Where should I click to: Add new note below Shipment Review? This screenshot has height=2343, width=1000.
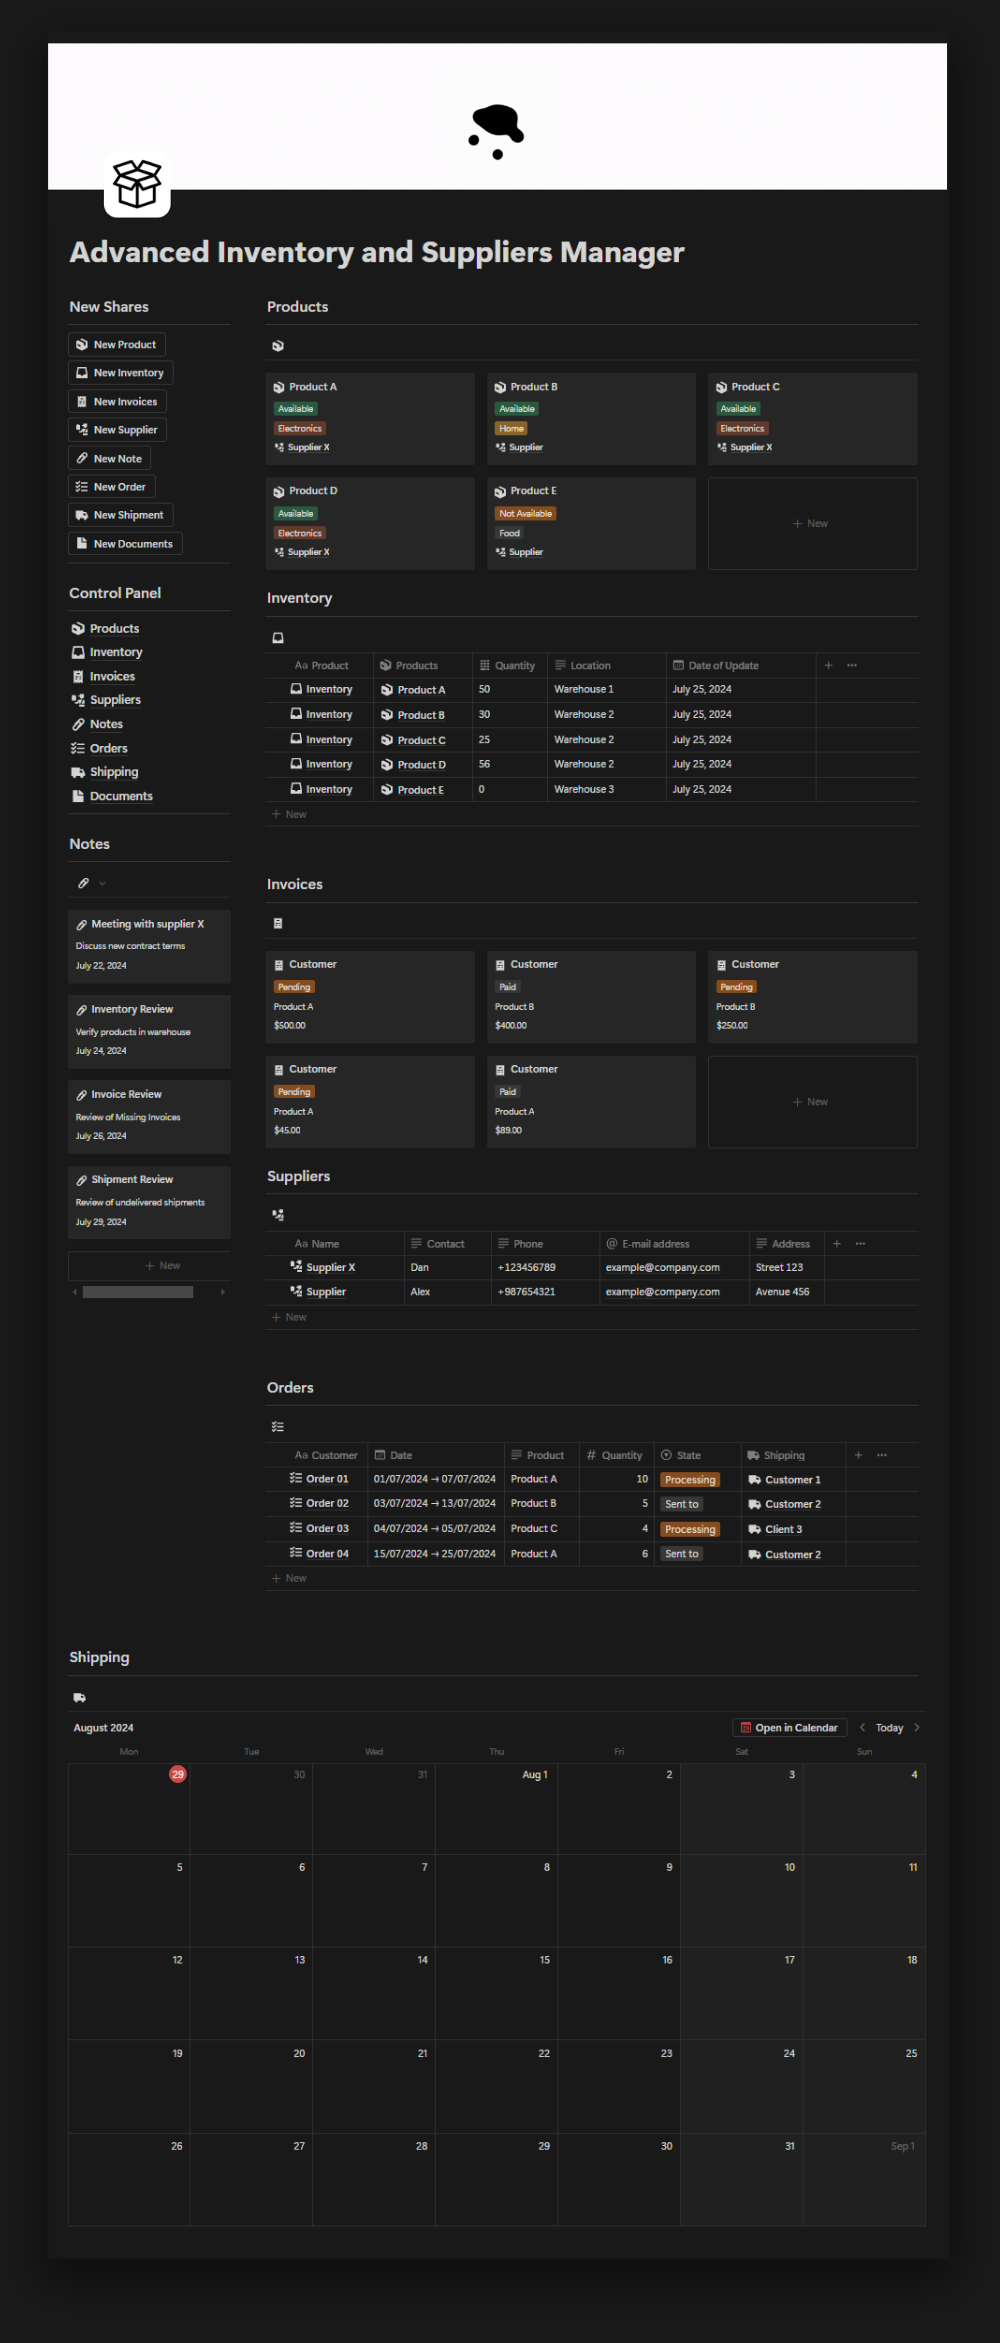pos(149,1265)
